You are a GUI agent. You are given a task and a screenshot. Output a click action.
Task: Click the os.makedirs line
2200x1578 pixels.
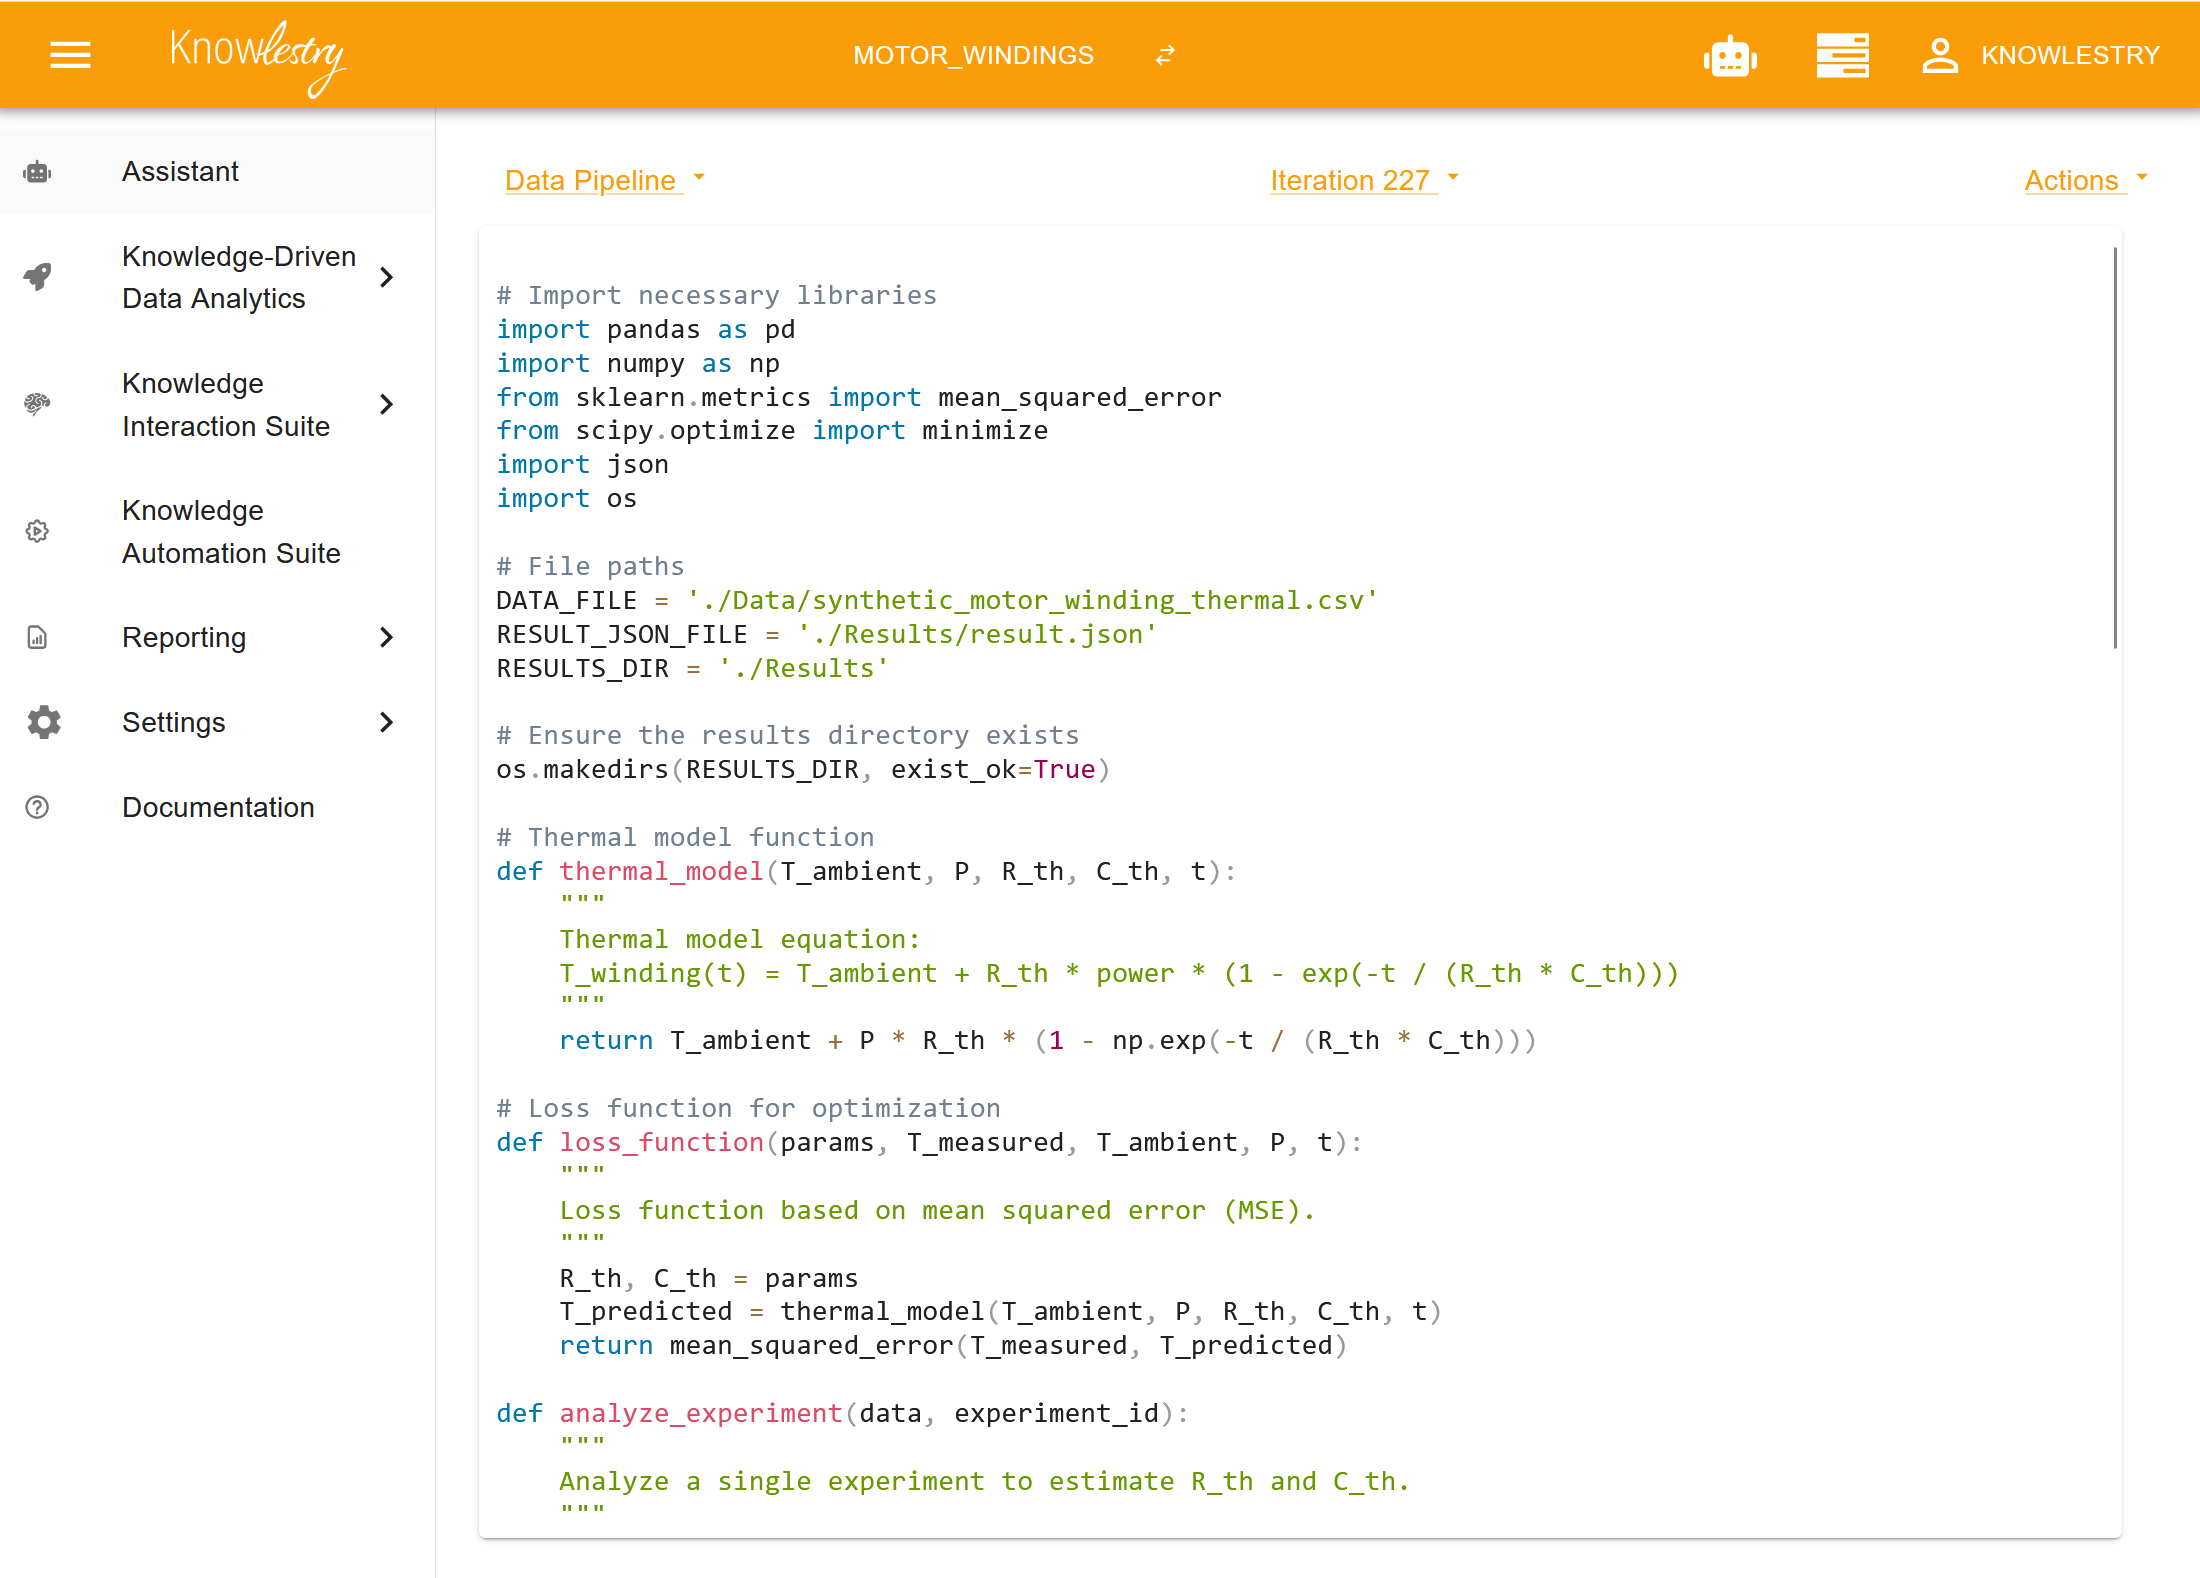tap(803, 769)
